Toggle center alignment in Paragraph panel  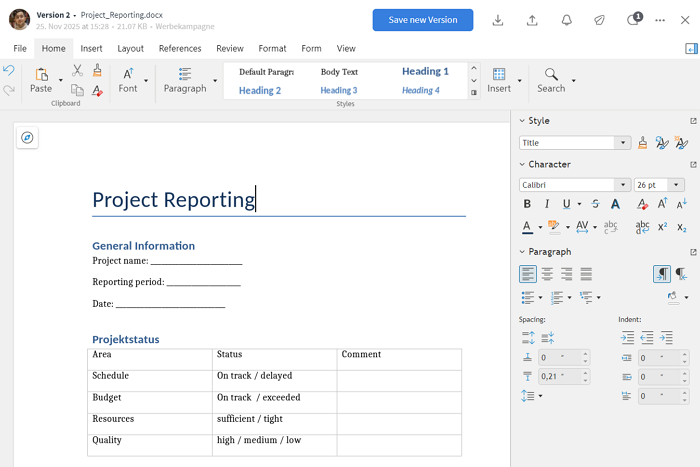coord(547,274)
